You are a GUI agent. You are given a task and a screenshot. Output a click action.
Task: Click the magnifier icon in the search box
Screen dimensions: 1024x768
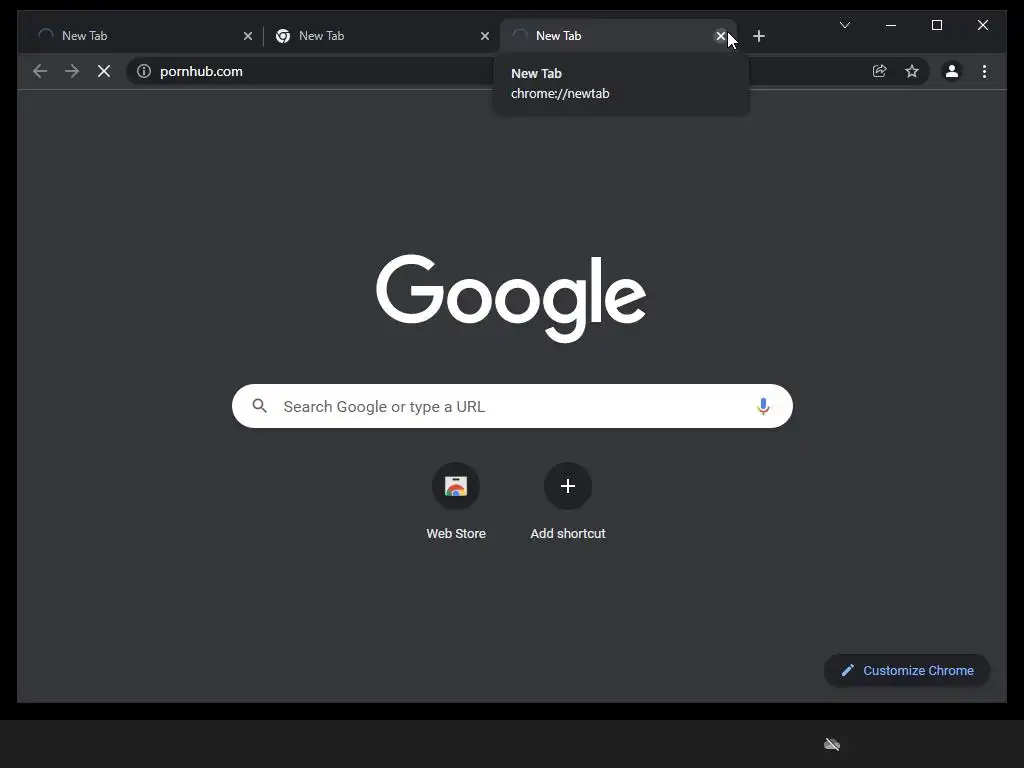[259, 406]
